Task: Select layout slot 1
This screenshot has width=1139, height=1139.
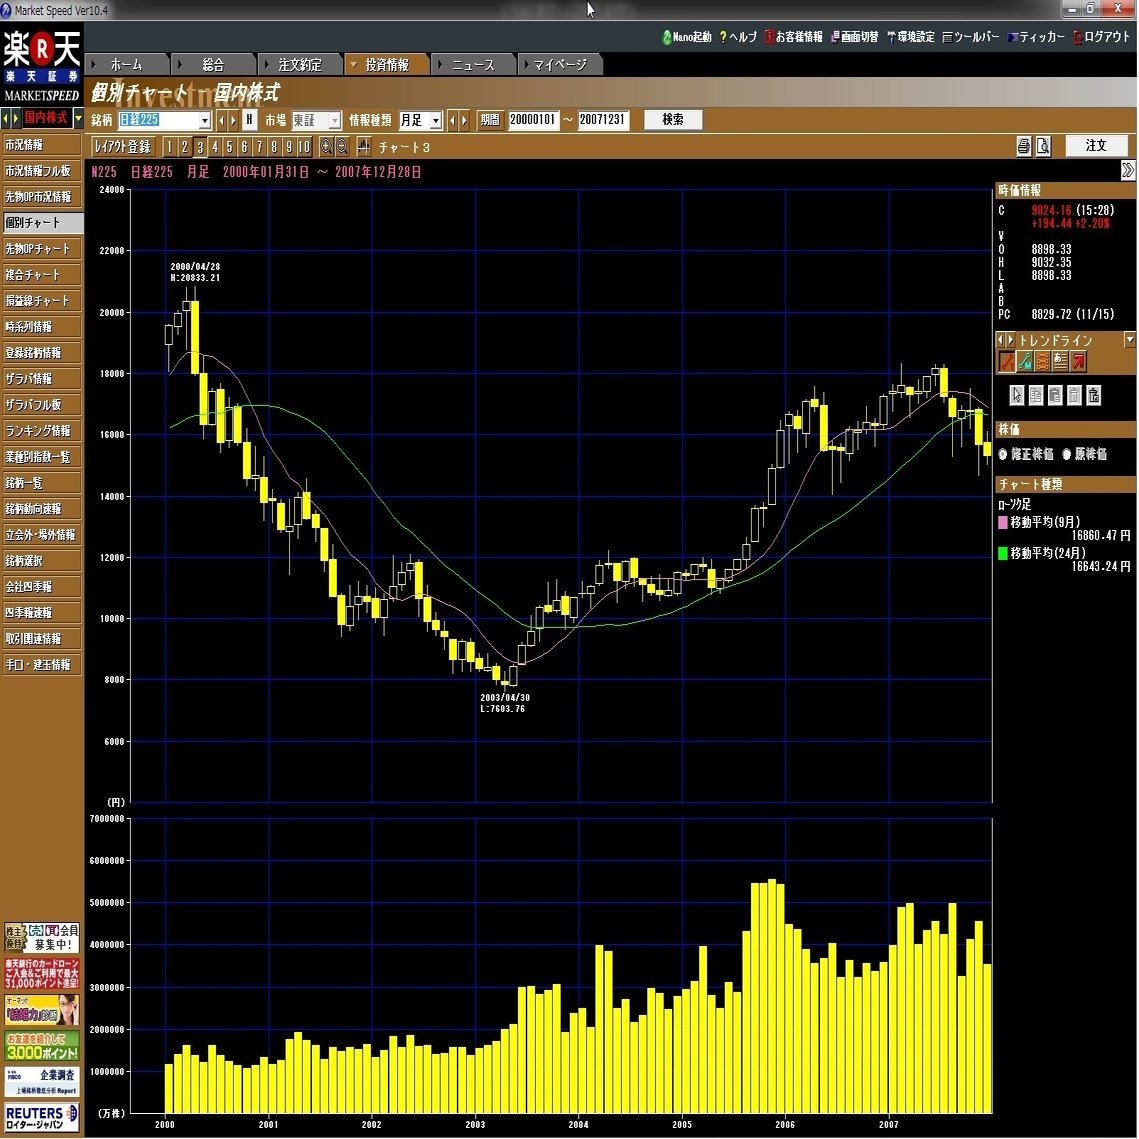Action: pos(169,147)
